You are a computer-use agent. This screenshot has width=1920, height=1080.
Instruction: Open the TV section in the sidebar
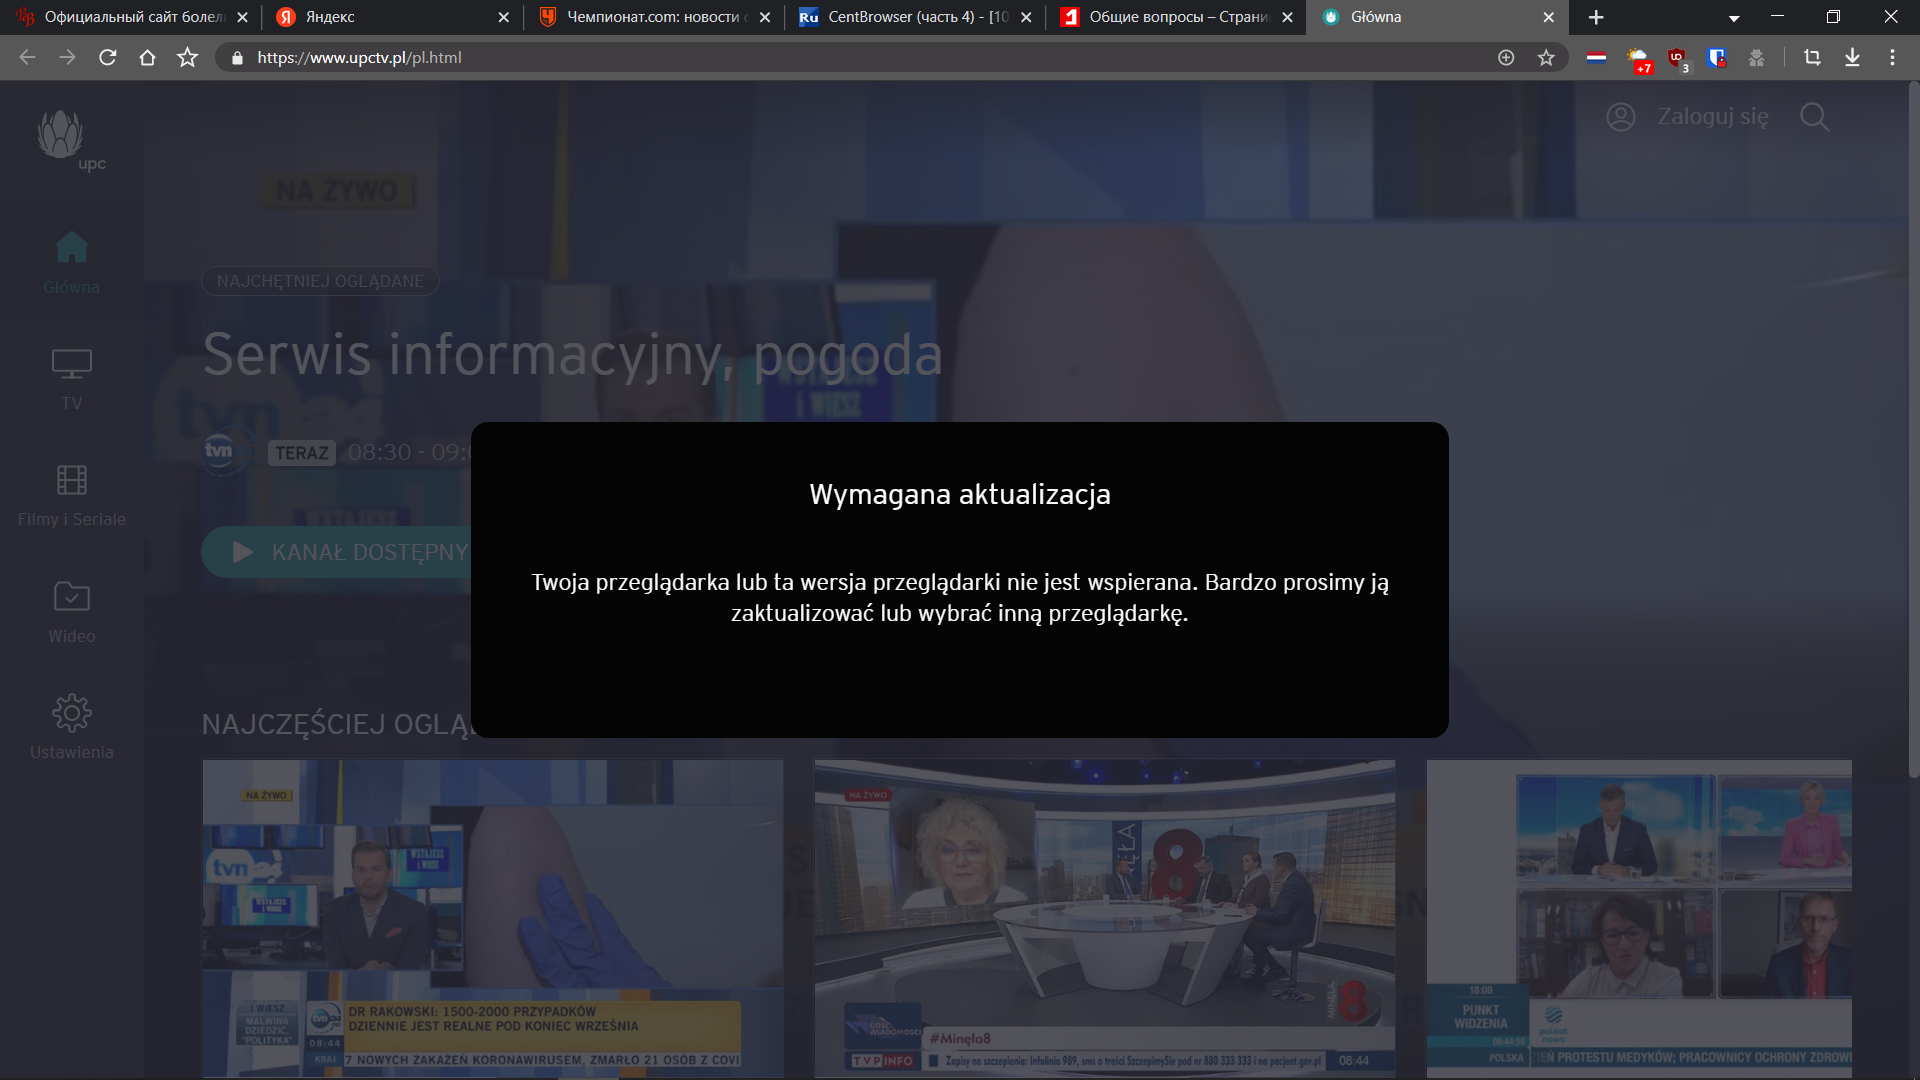click(71, 379)
